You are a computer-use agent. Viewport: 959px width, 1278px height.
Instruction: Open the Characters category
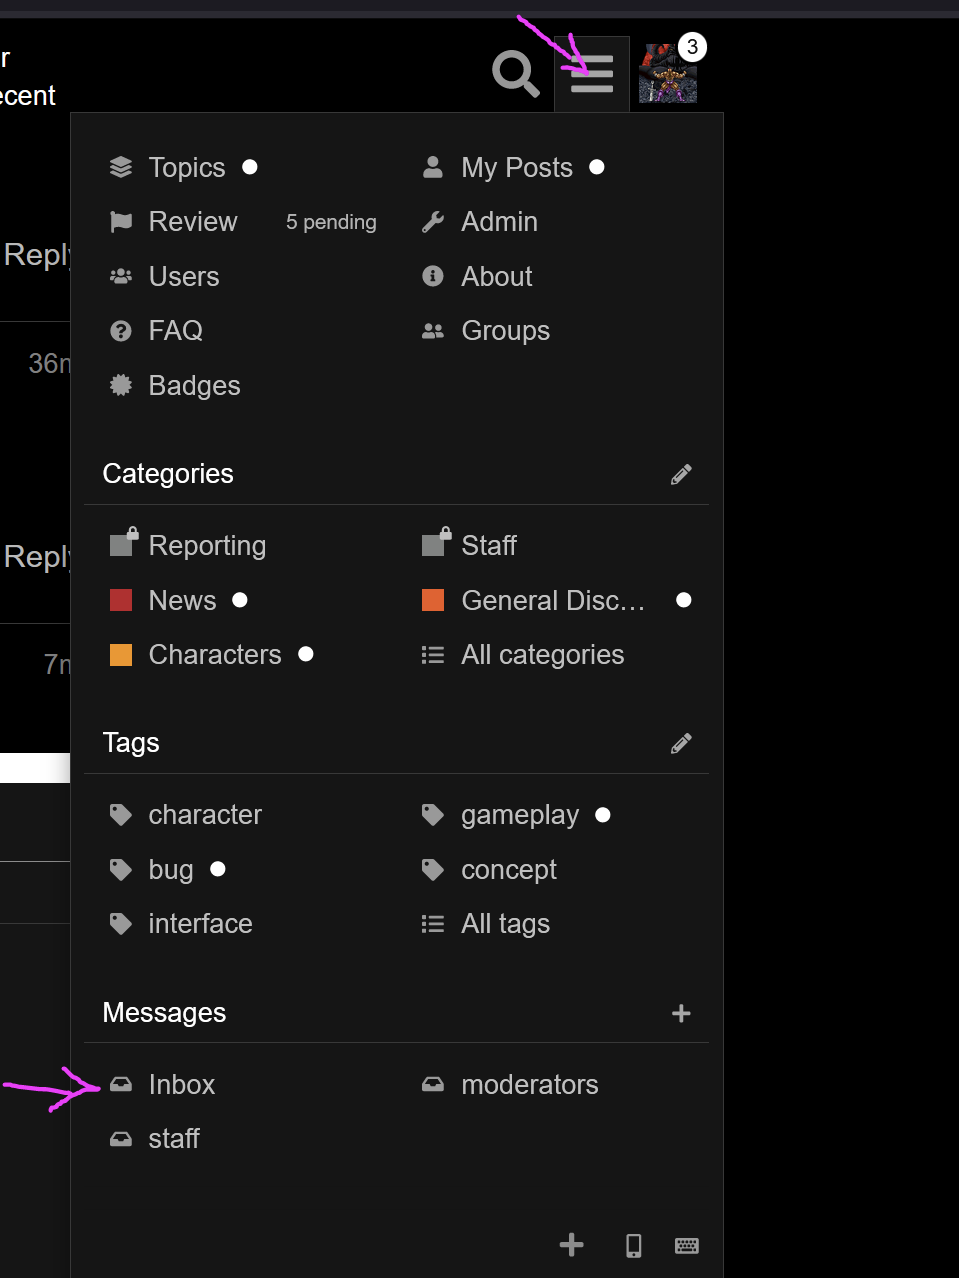(x=214, y=655)
